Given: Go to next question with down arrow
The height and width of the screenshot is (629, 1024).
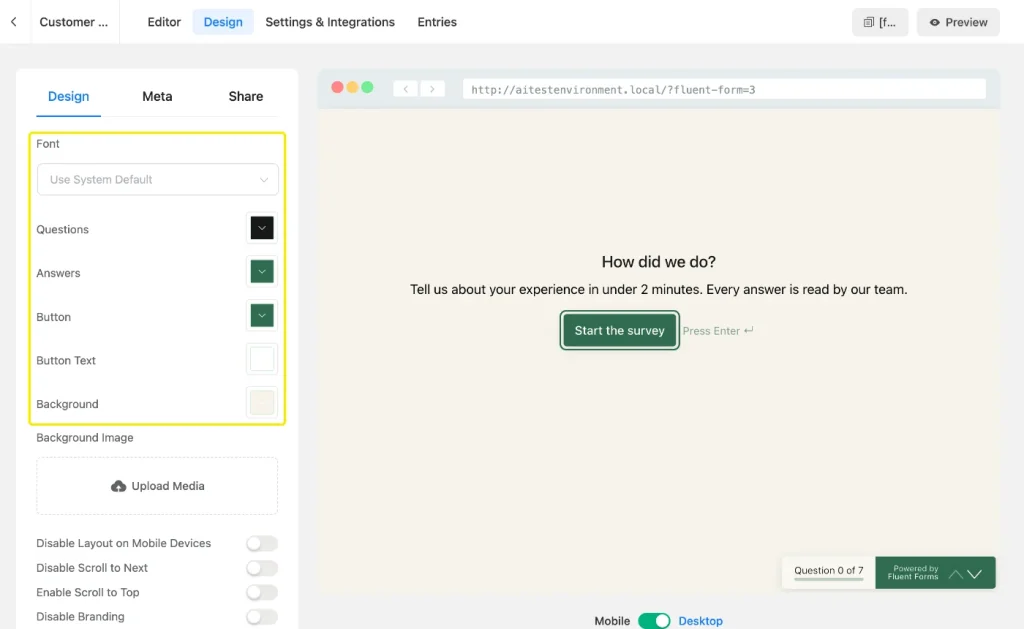Looking at the screenshot, I should click(974, 573).
